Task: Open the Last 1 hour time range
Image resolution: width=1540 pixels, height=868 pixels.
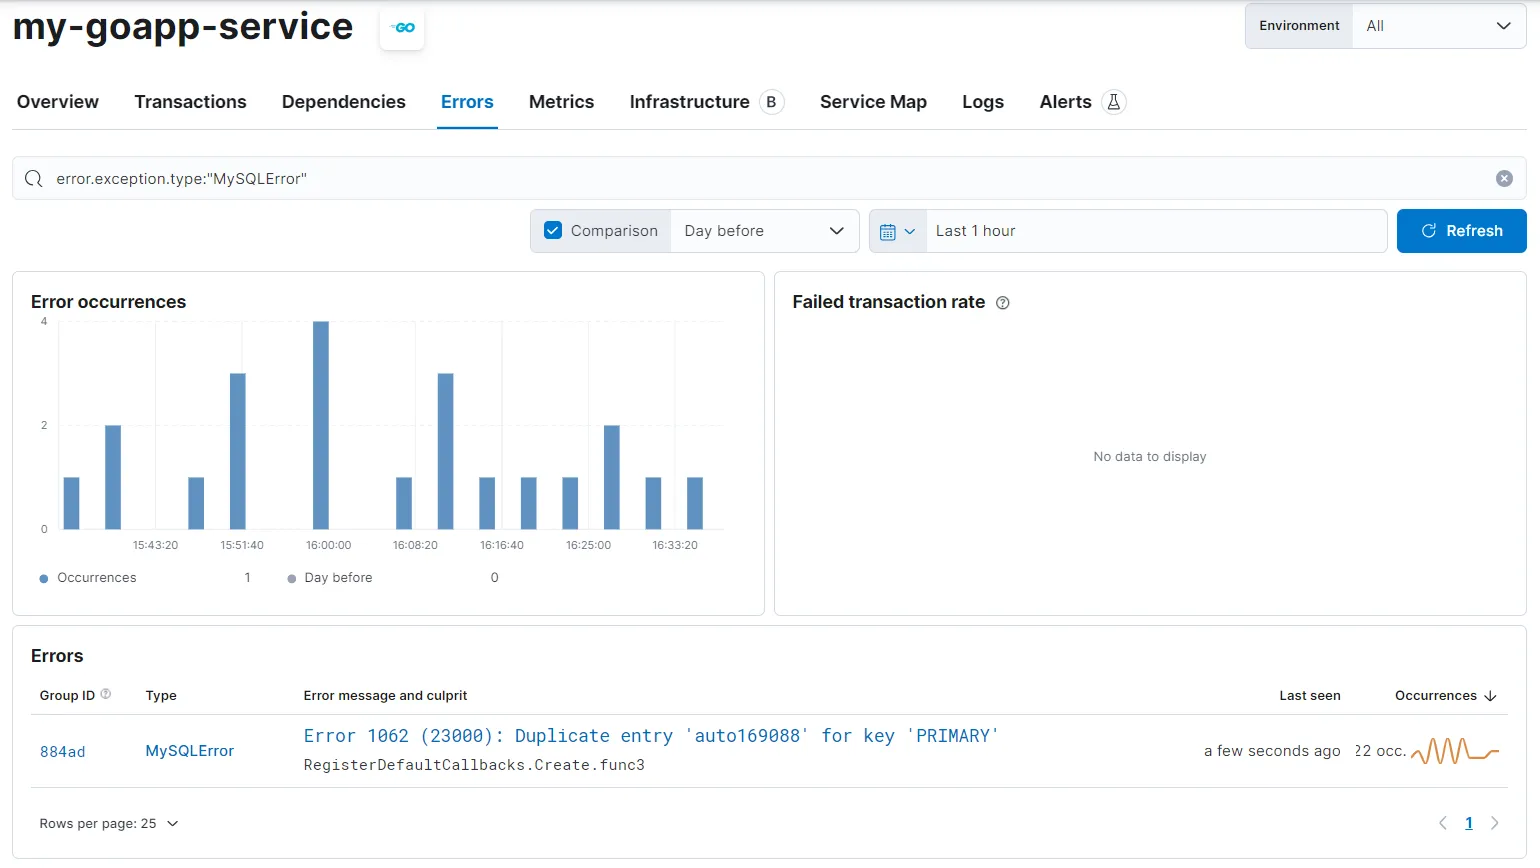Action: [1156, 231]
